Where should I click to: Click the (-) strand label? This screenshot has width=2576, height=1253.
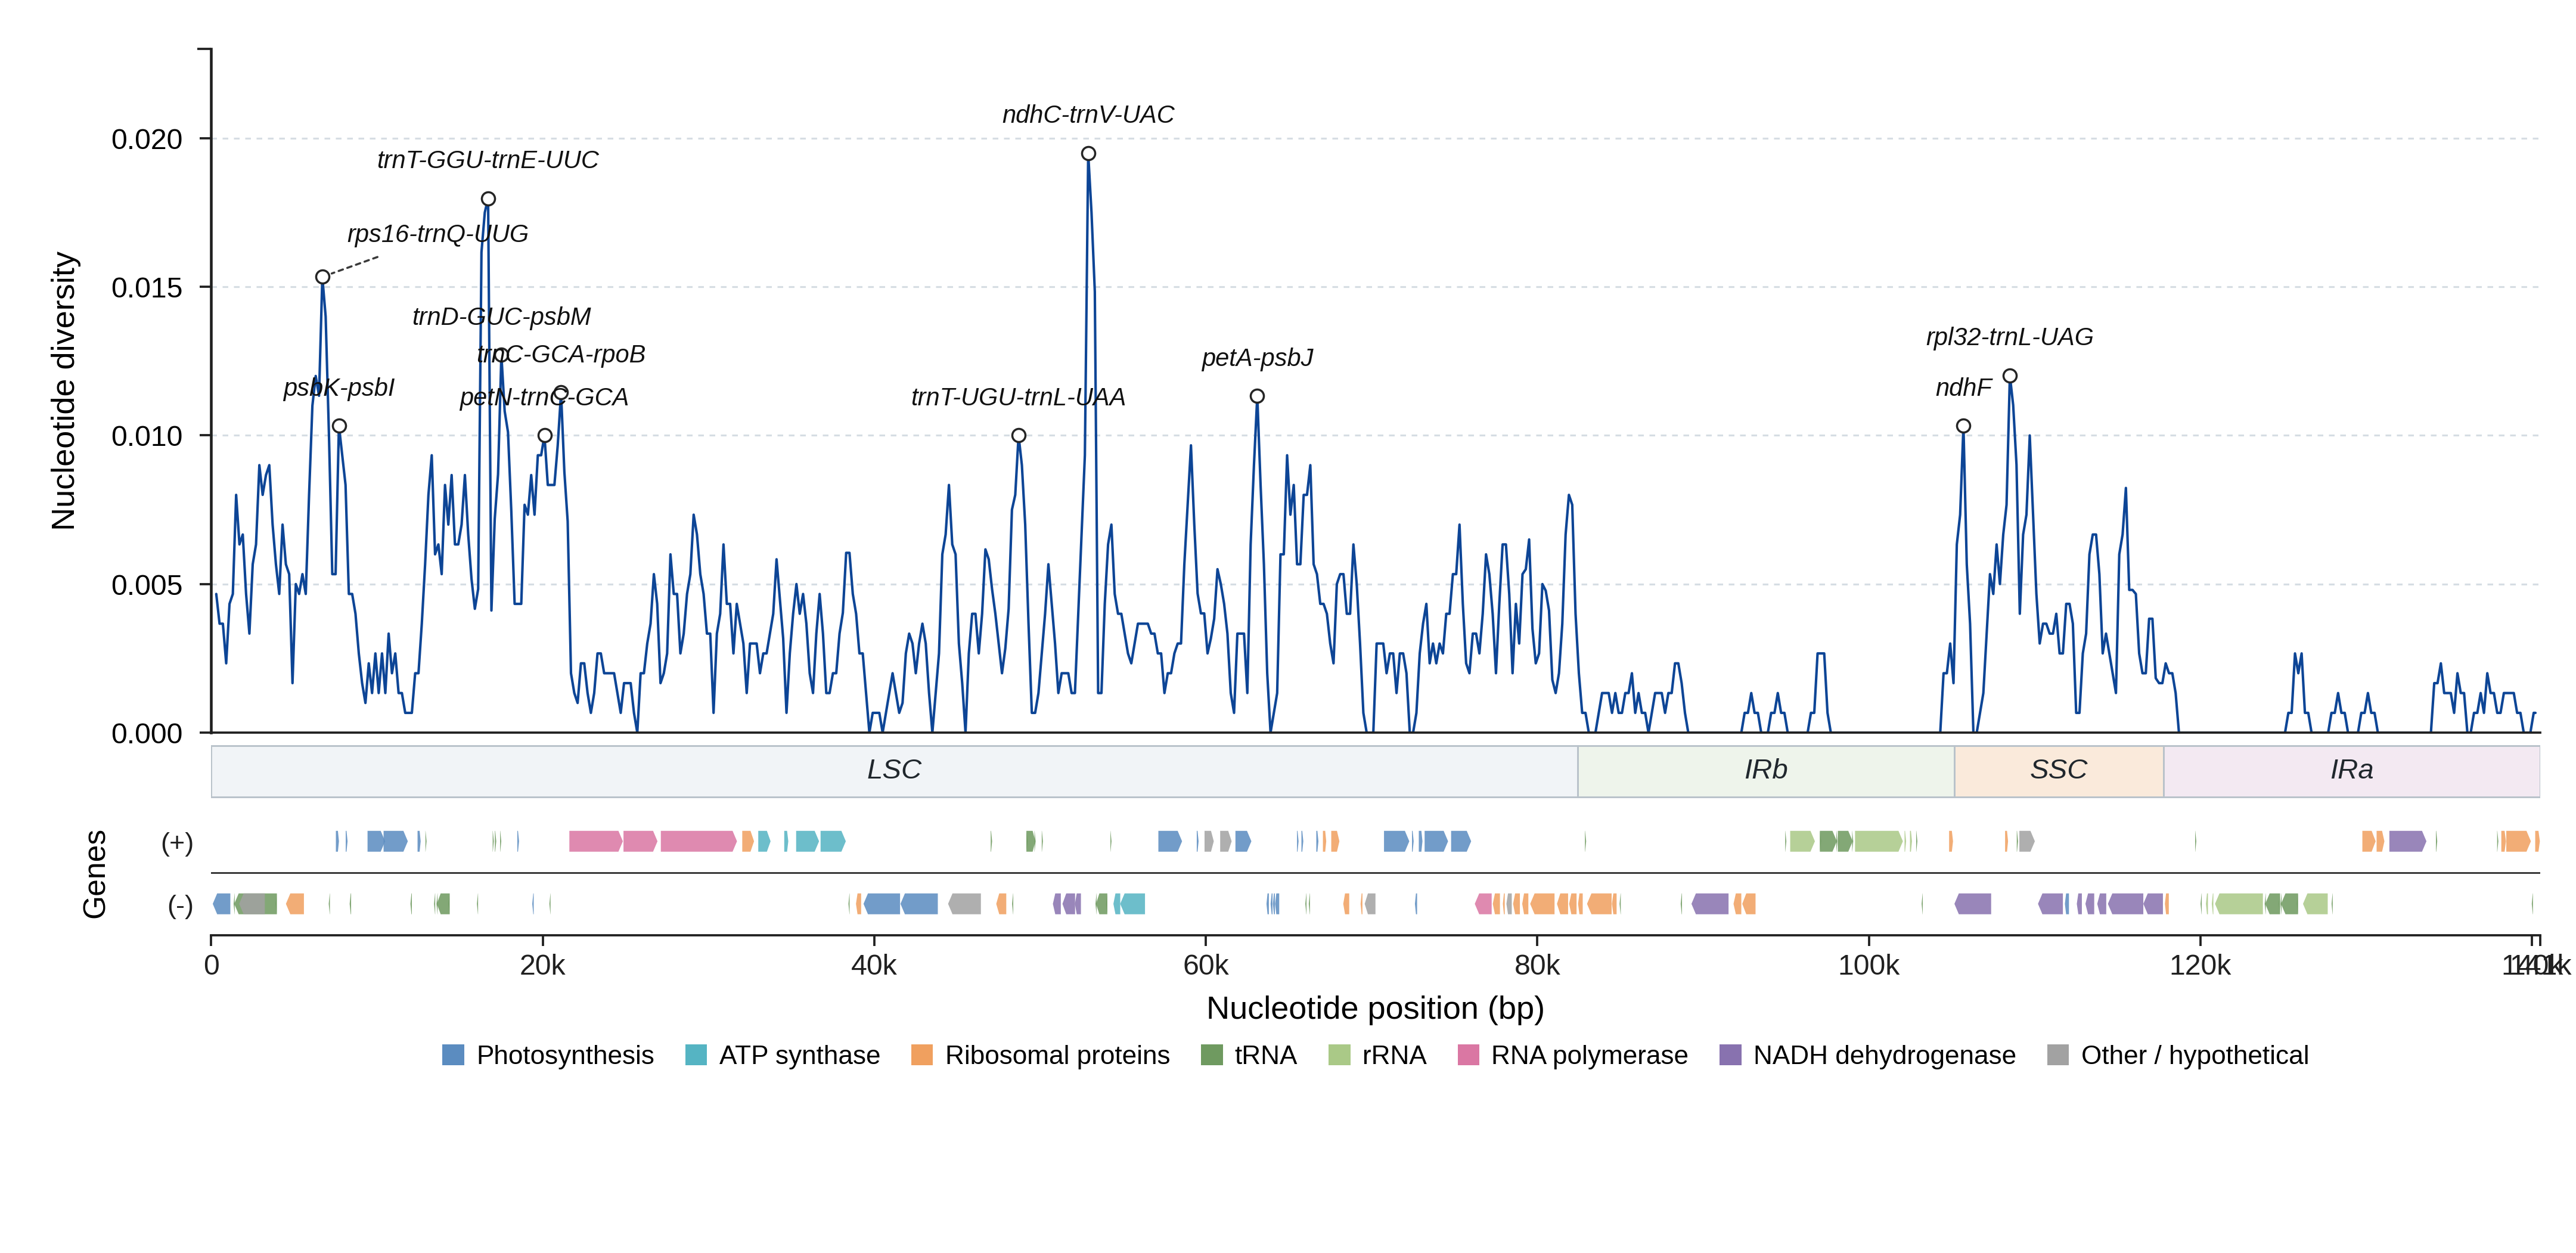coord(180,905)
